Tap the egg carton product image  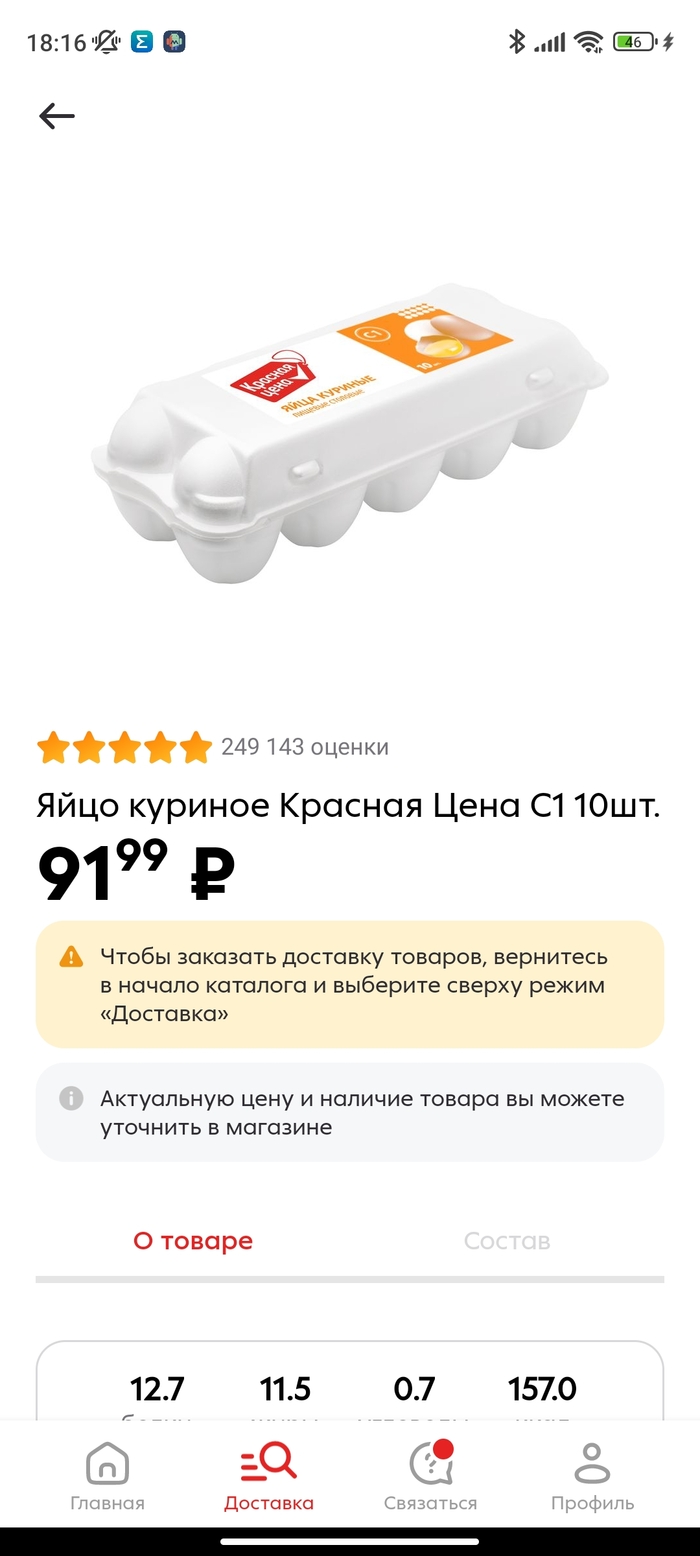[x=350, y=432]
